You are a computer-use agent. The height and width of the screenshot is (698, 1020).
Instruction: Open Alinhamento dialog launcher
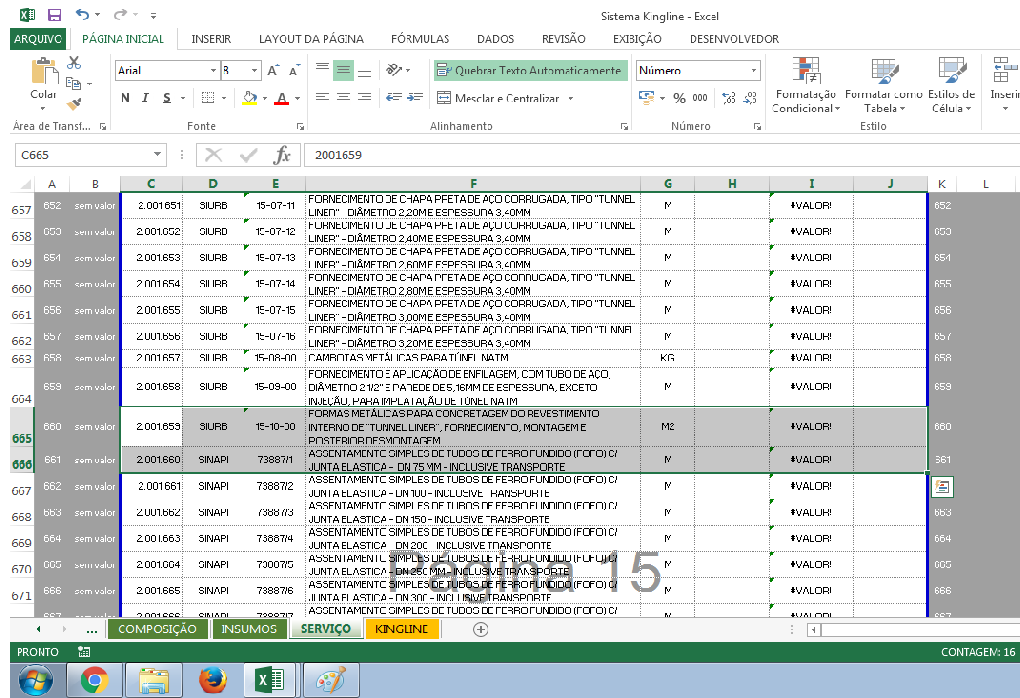coord(624,126)
